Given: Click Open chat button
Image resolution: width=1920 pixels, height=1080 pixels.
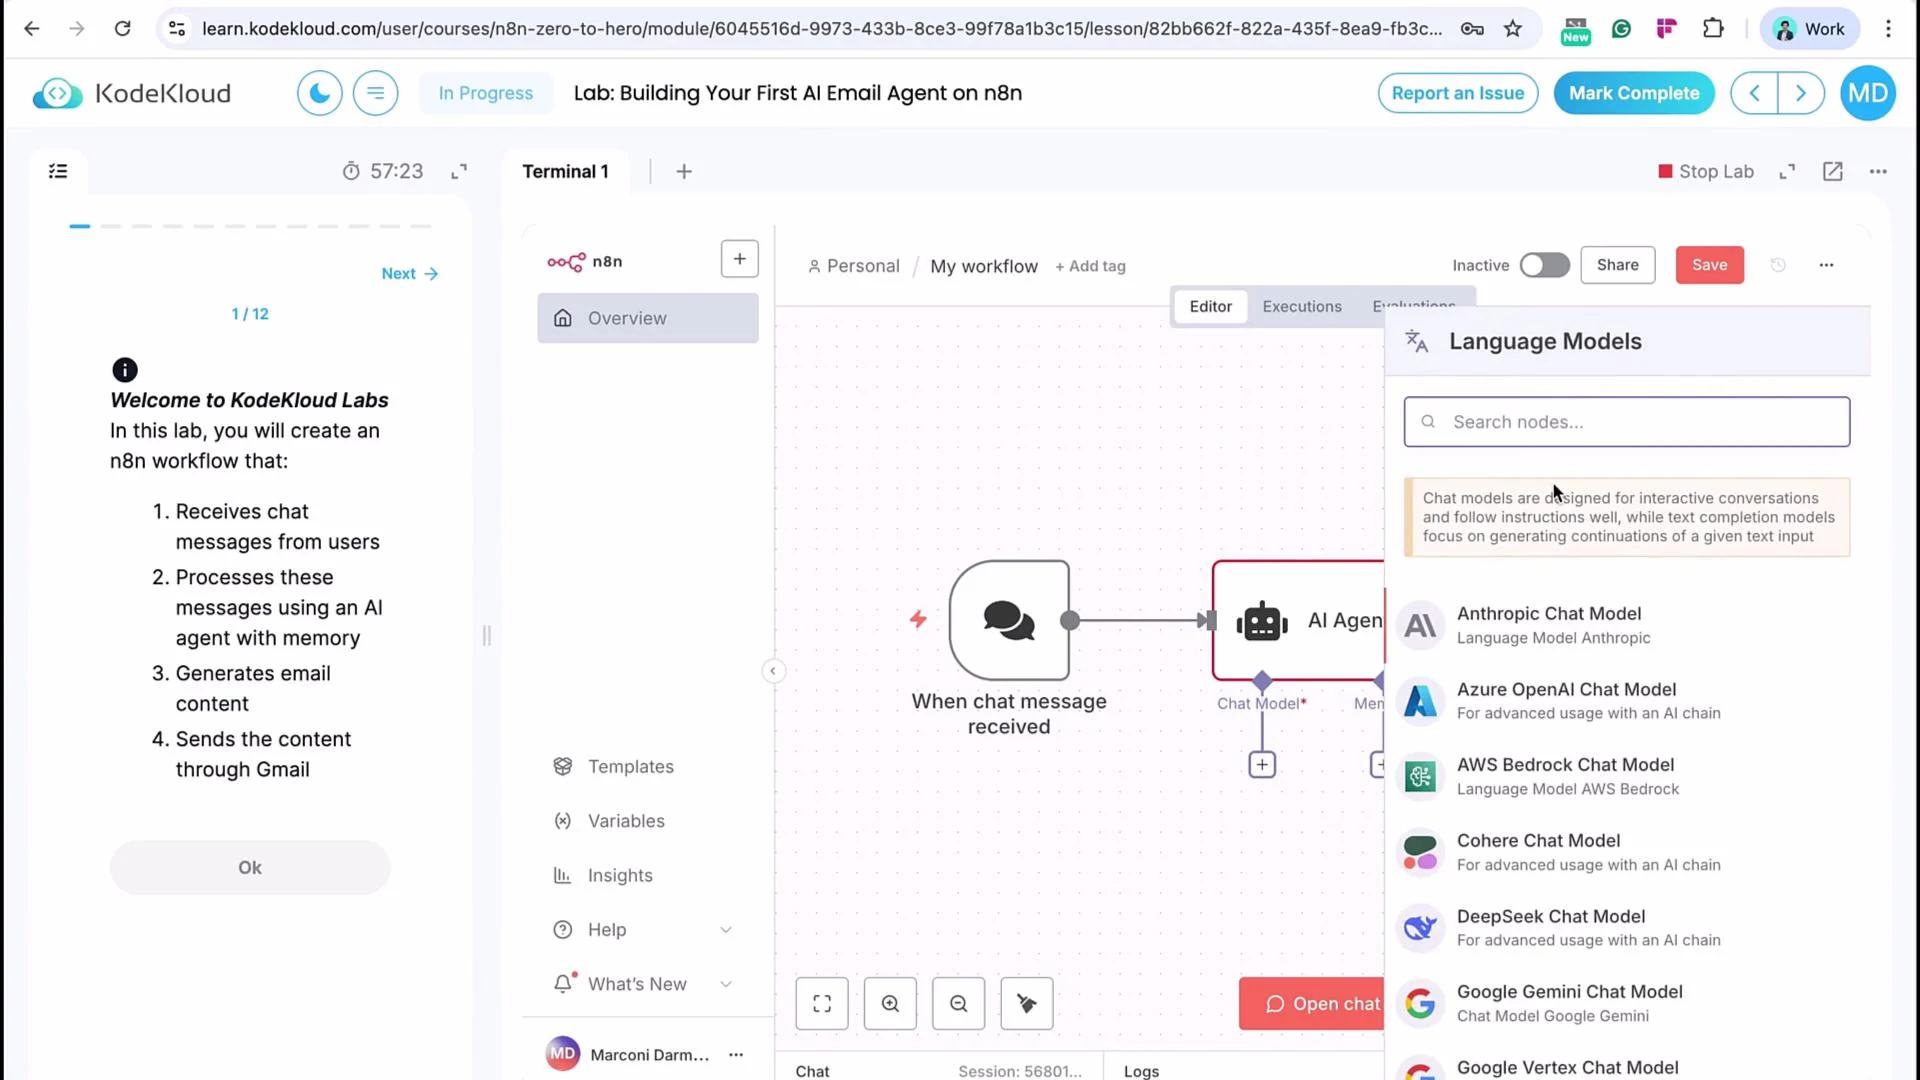Looking at the screenshot, I should tap(1312, 1004).
